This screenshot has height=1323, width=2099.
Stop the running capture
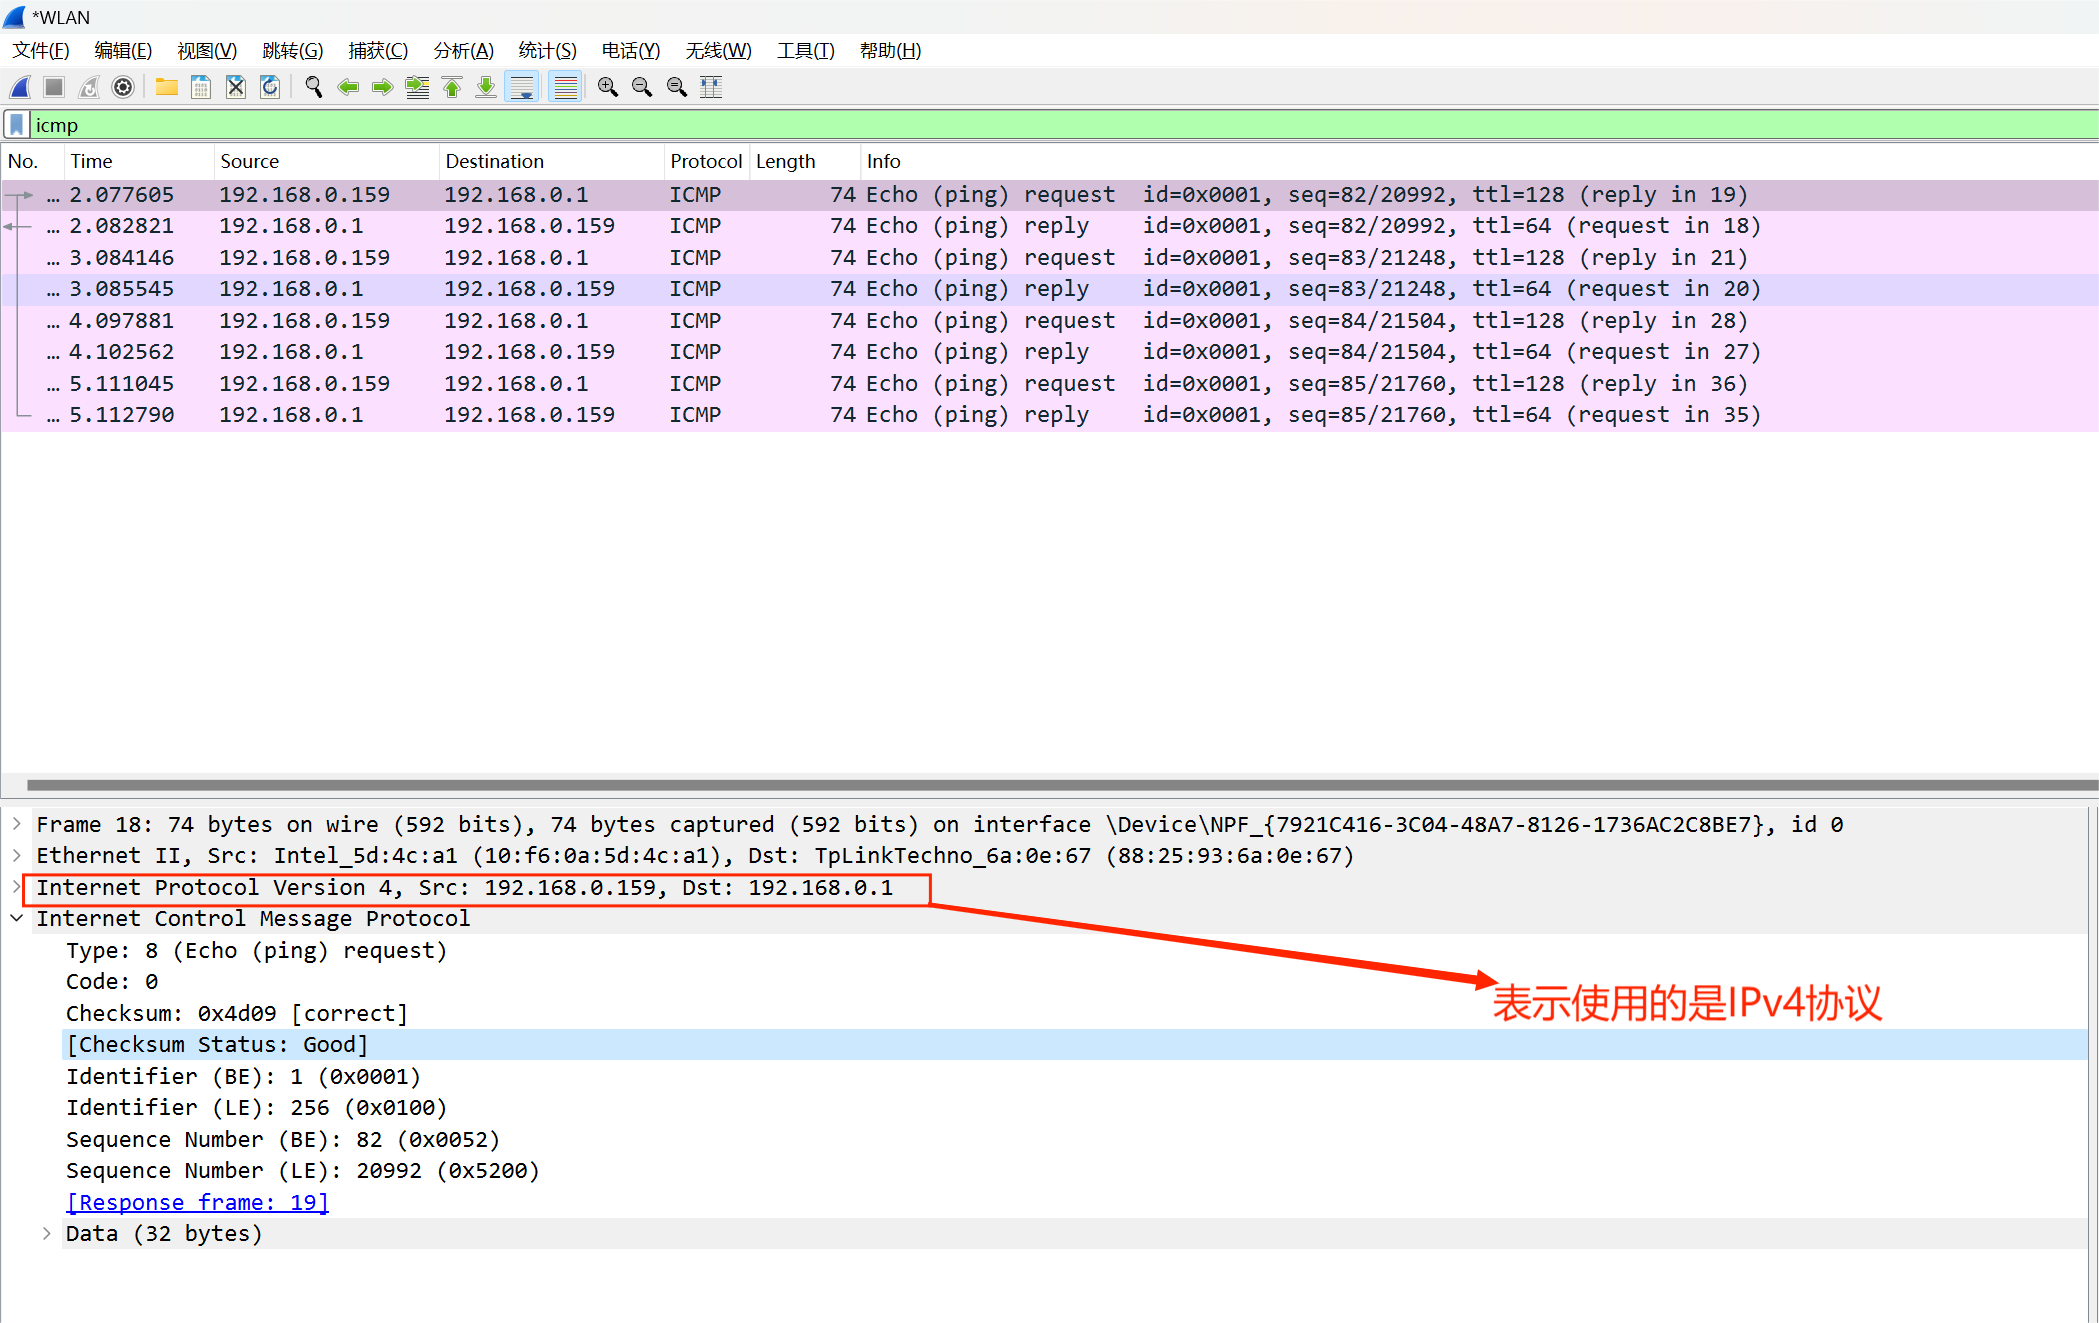click(x=54, y=88)
